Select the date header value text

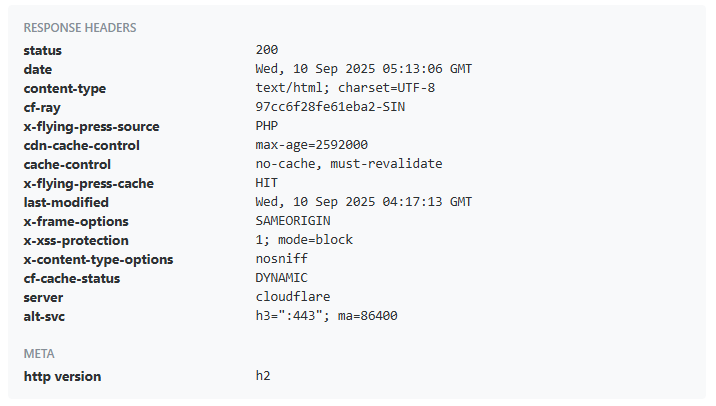tap(363, 69)
